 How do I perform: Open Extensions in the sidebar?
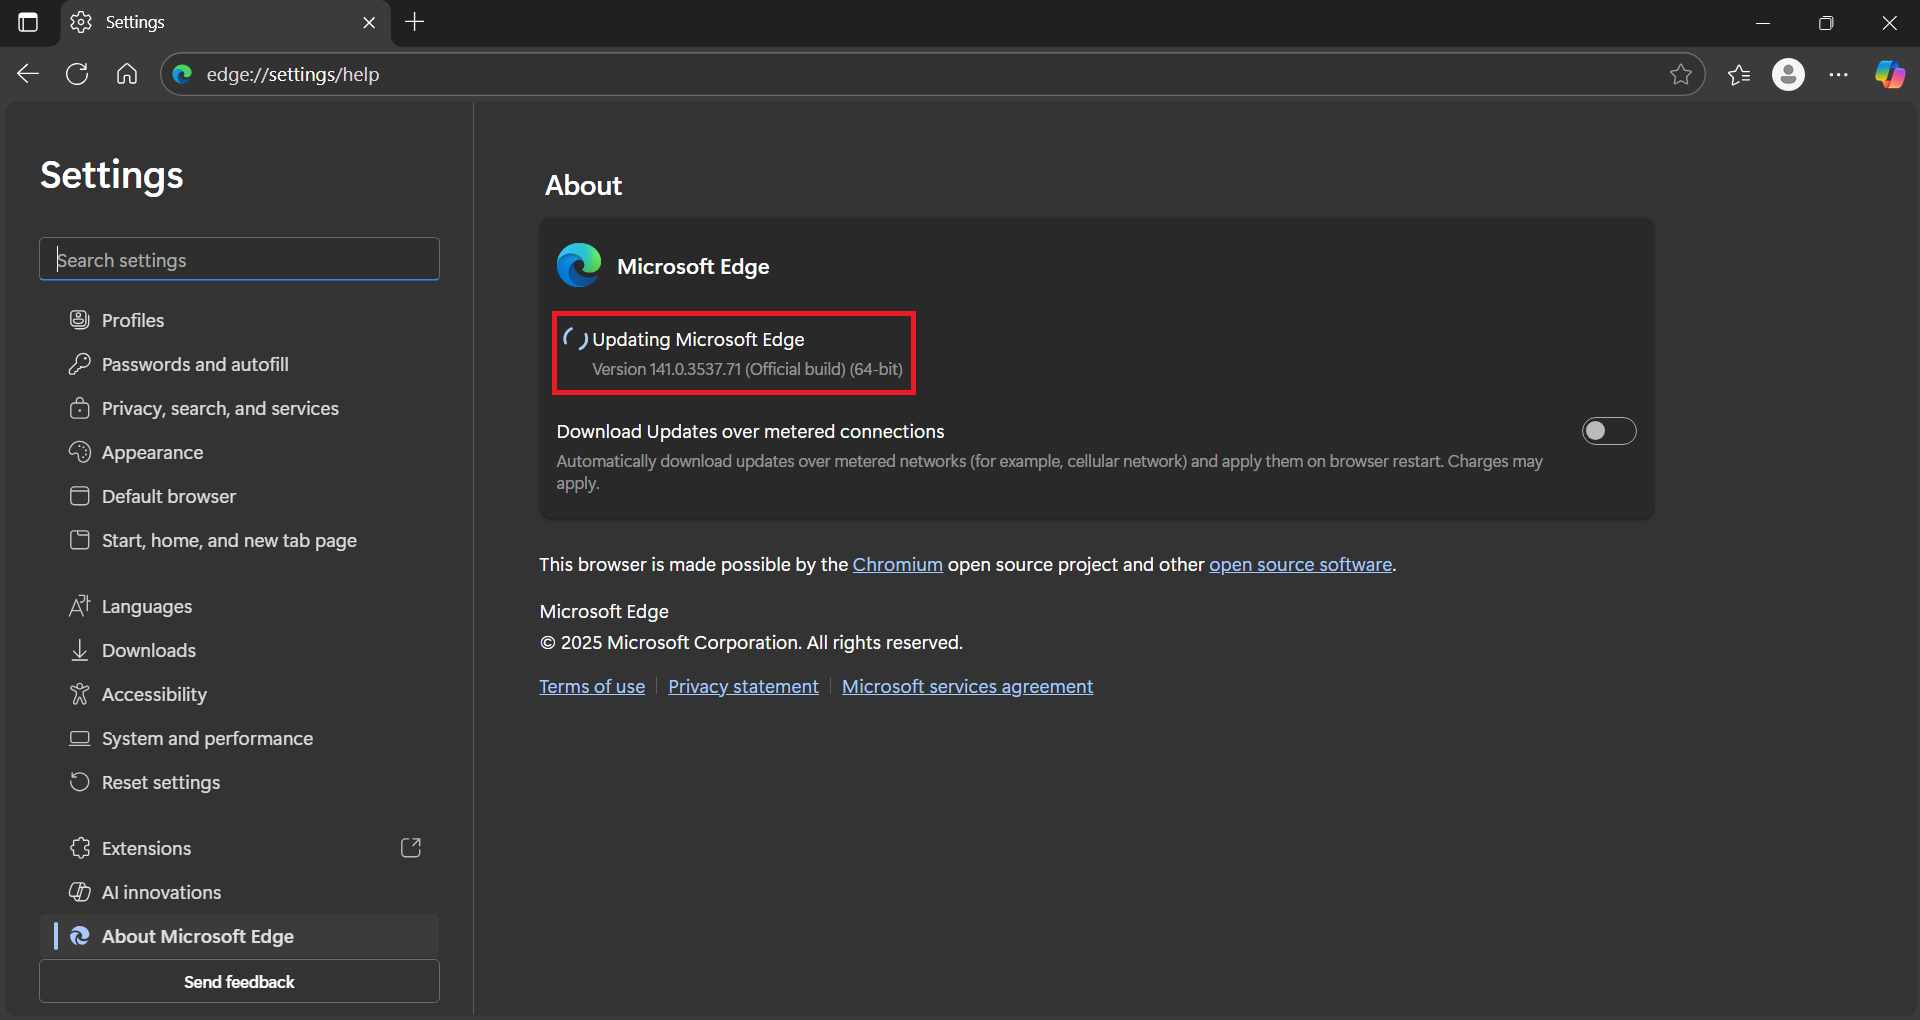tap(146, 848)
